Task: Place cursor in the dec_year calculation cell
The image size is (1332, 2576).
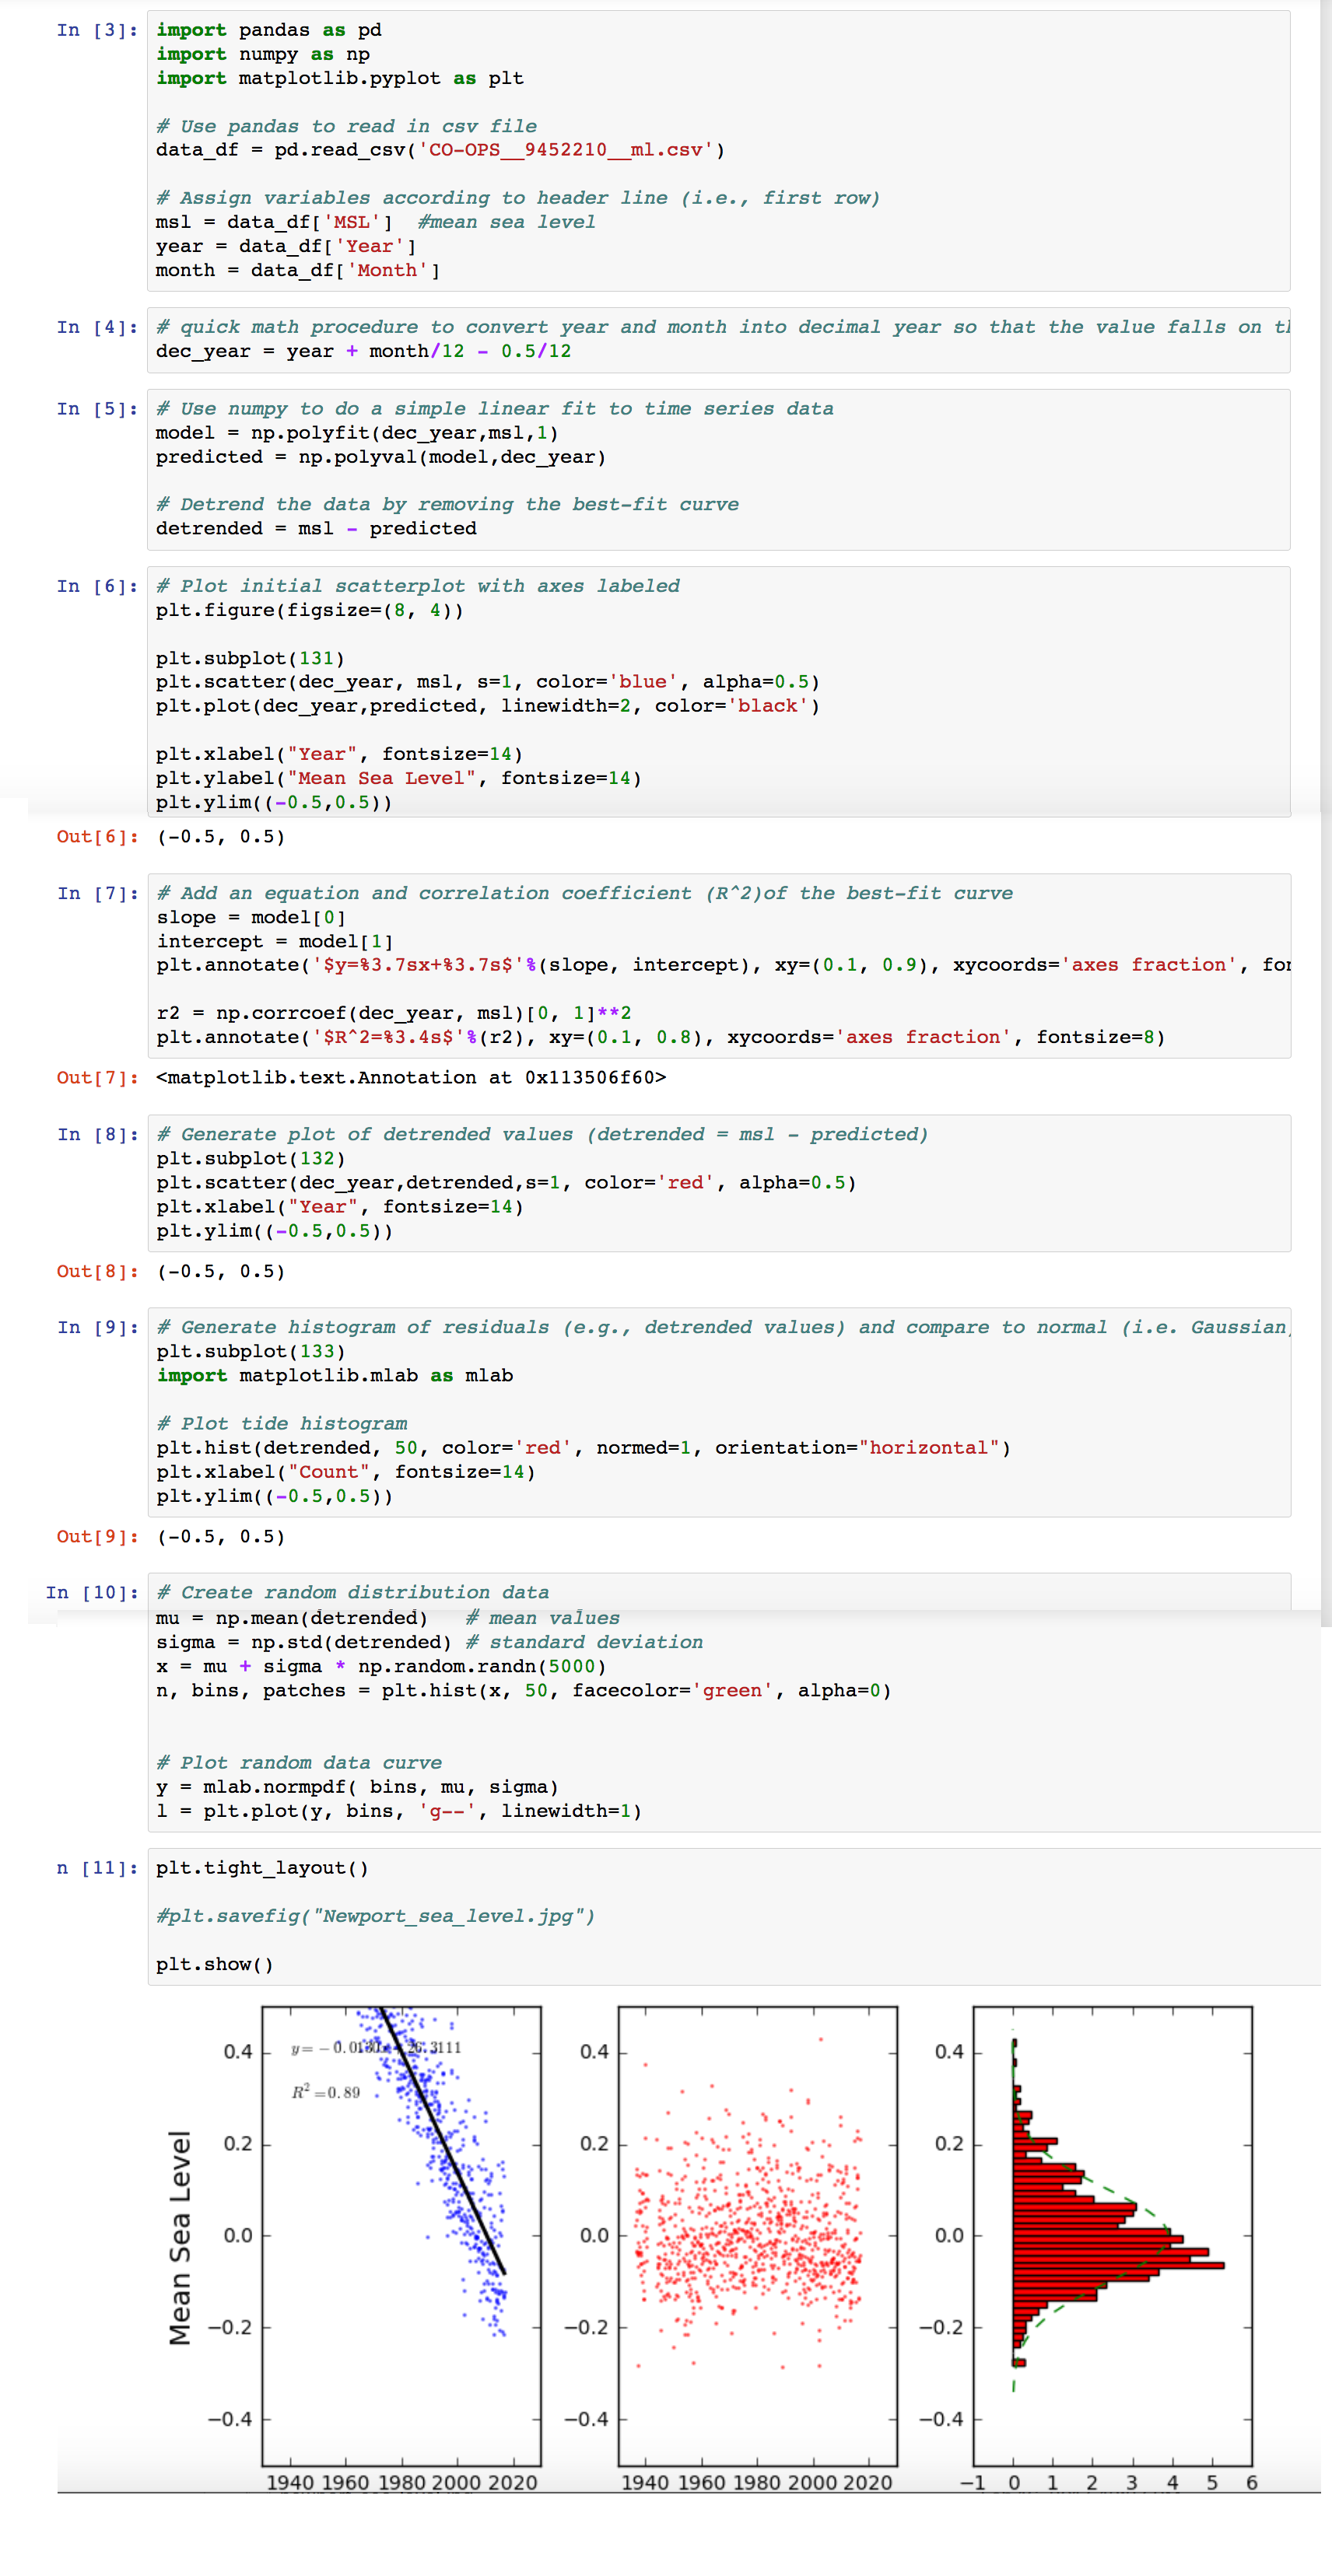Action: pyautogui.click(x=718, y=340)
